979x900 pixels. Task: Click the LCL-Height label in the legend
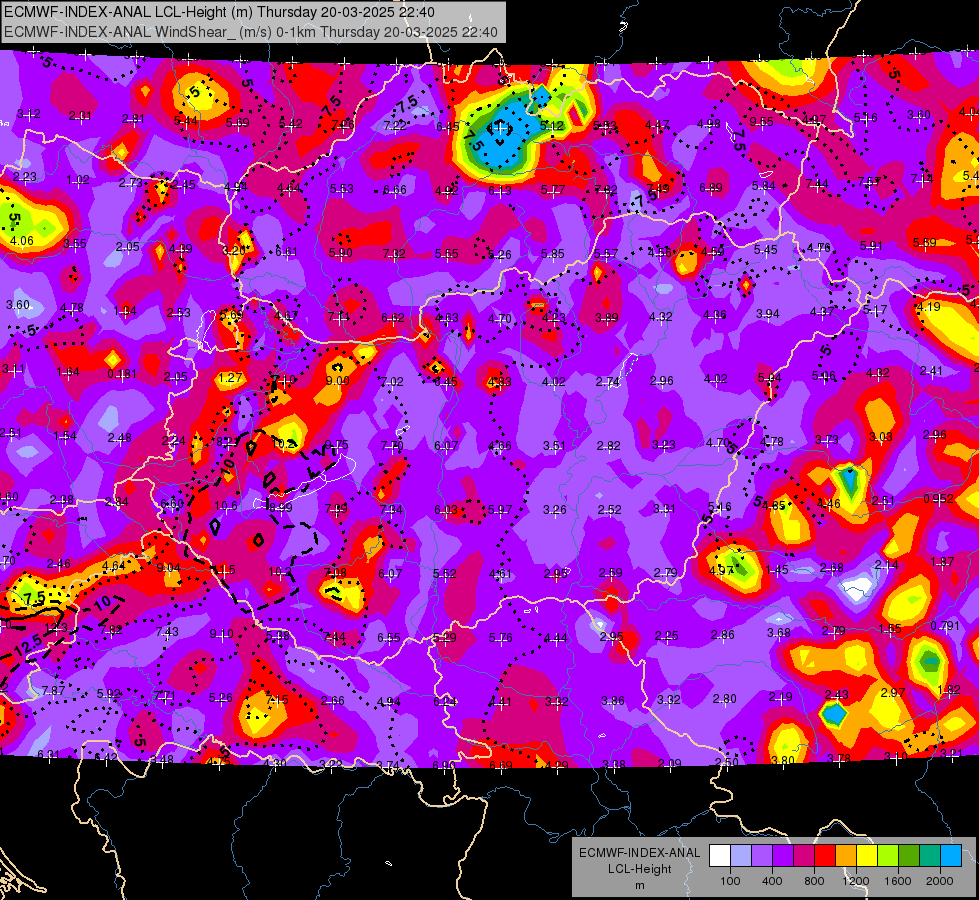(639, 869)
